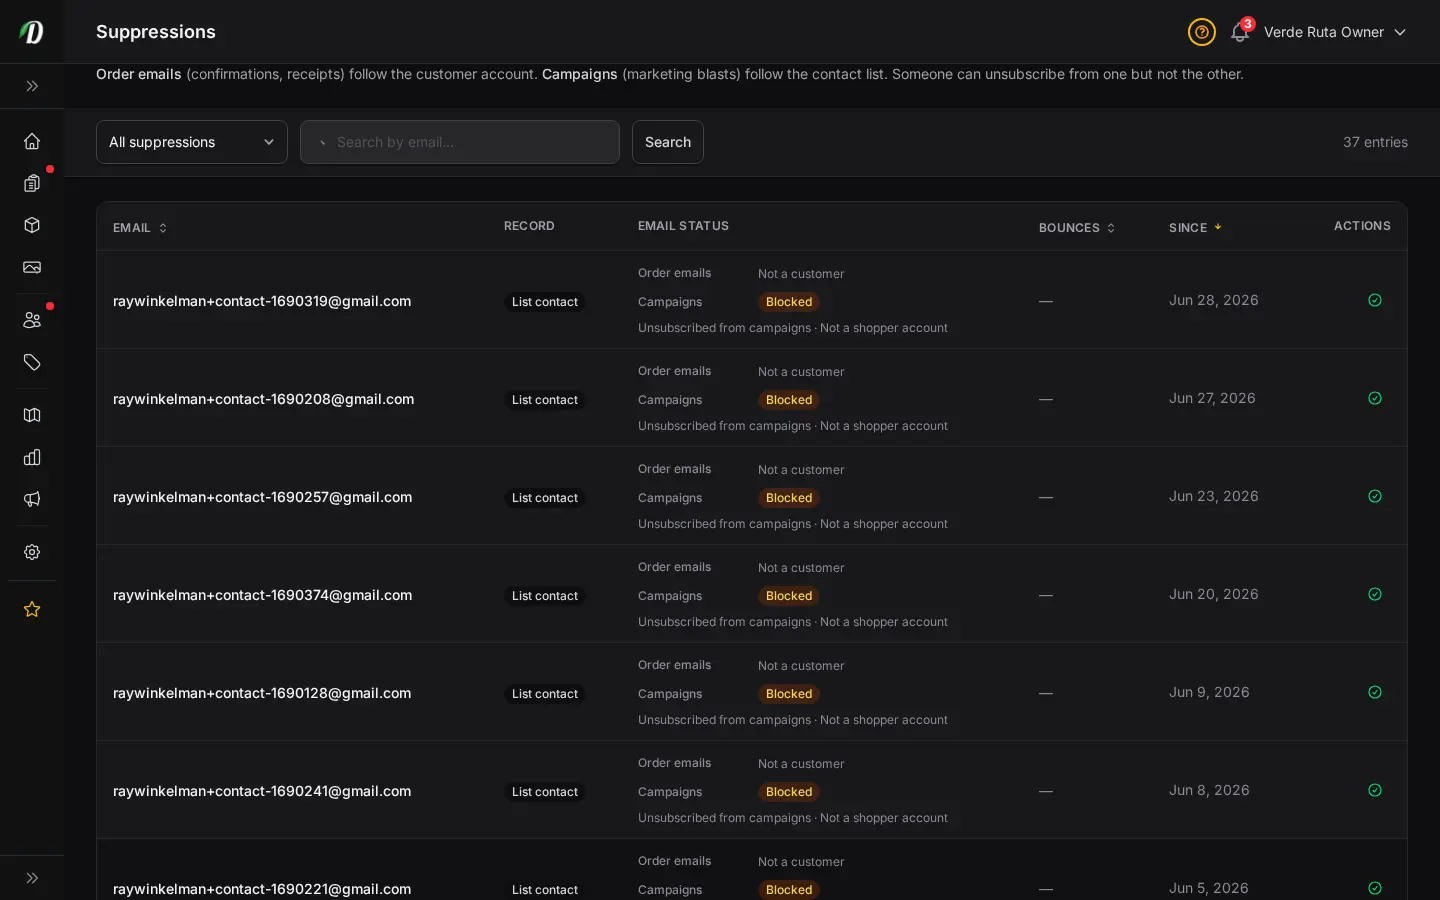This screenshot has height=900, width=1440.
Task: Click the 37 entries count
Action: pyautogui.click(x=1375, y=142)
